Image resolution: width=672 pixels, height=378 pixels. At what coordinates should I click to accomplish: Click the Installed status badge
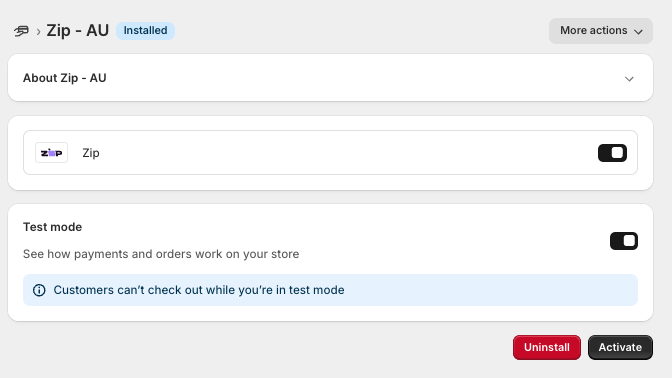point(145,31)
